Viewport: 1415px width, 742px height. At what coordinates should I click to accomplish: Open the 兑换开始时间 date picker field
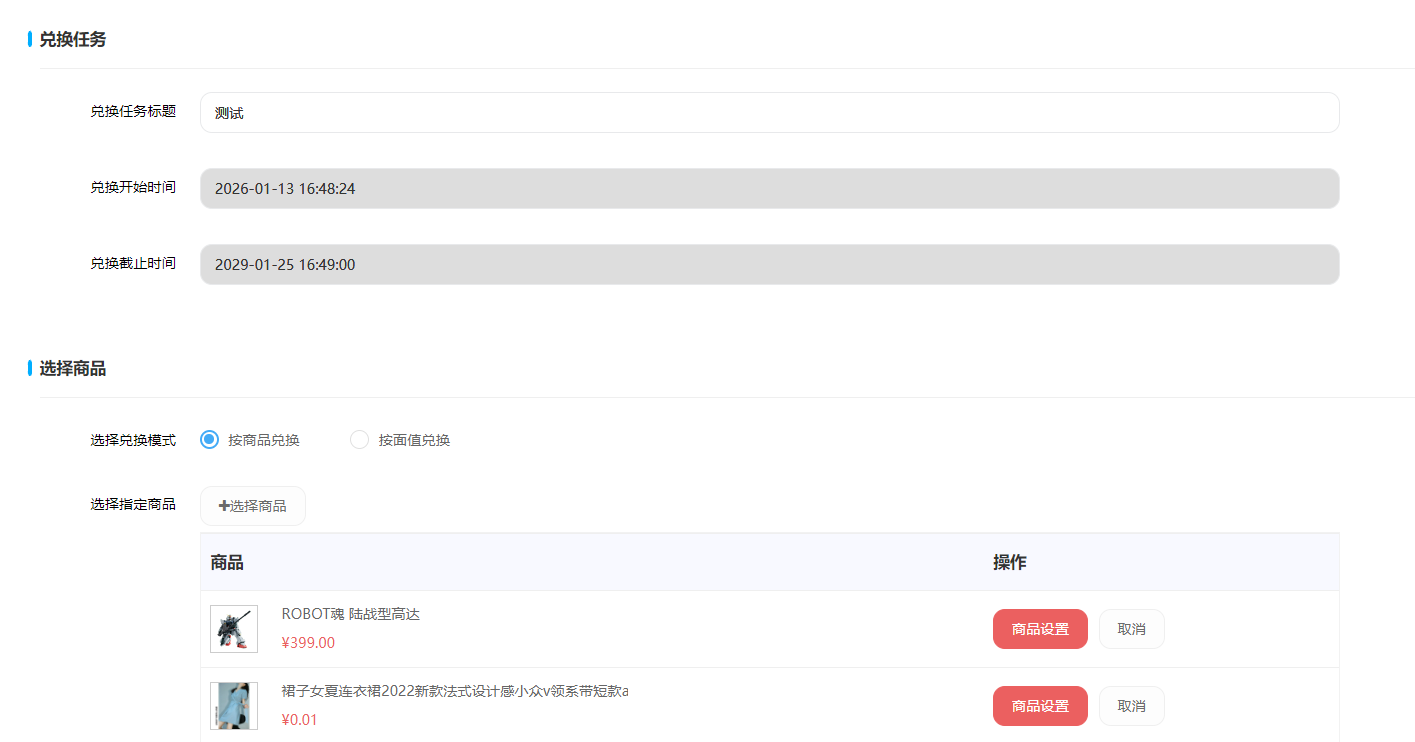tap(600, 187)
